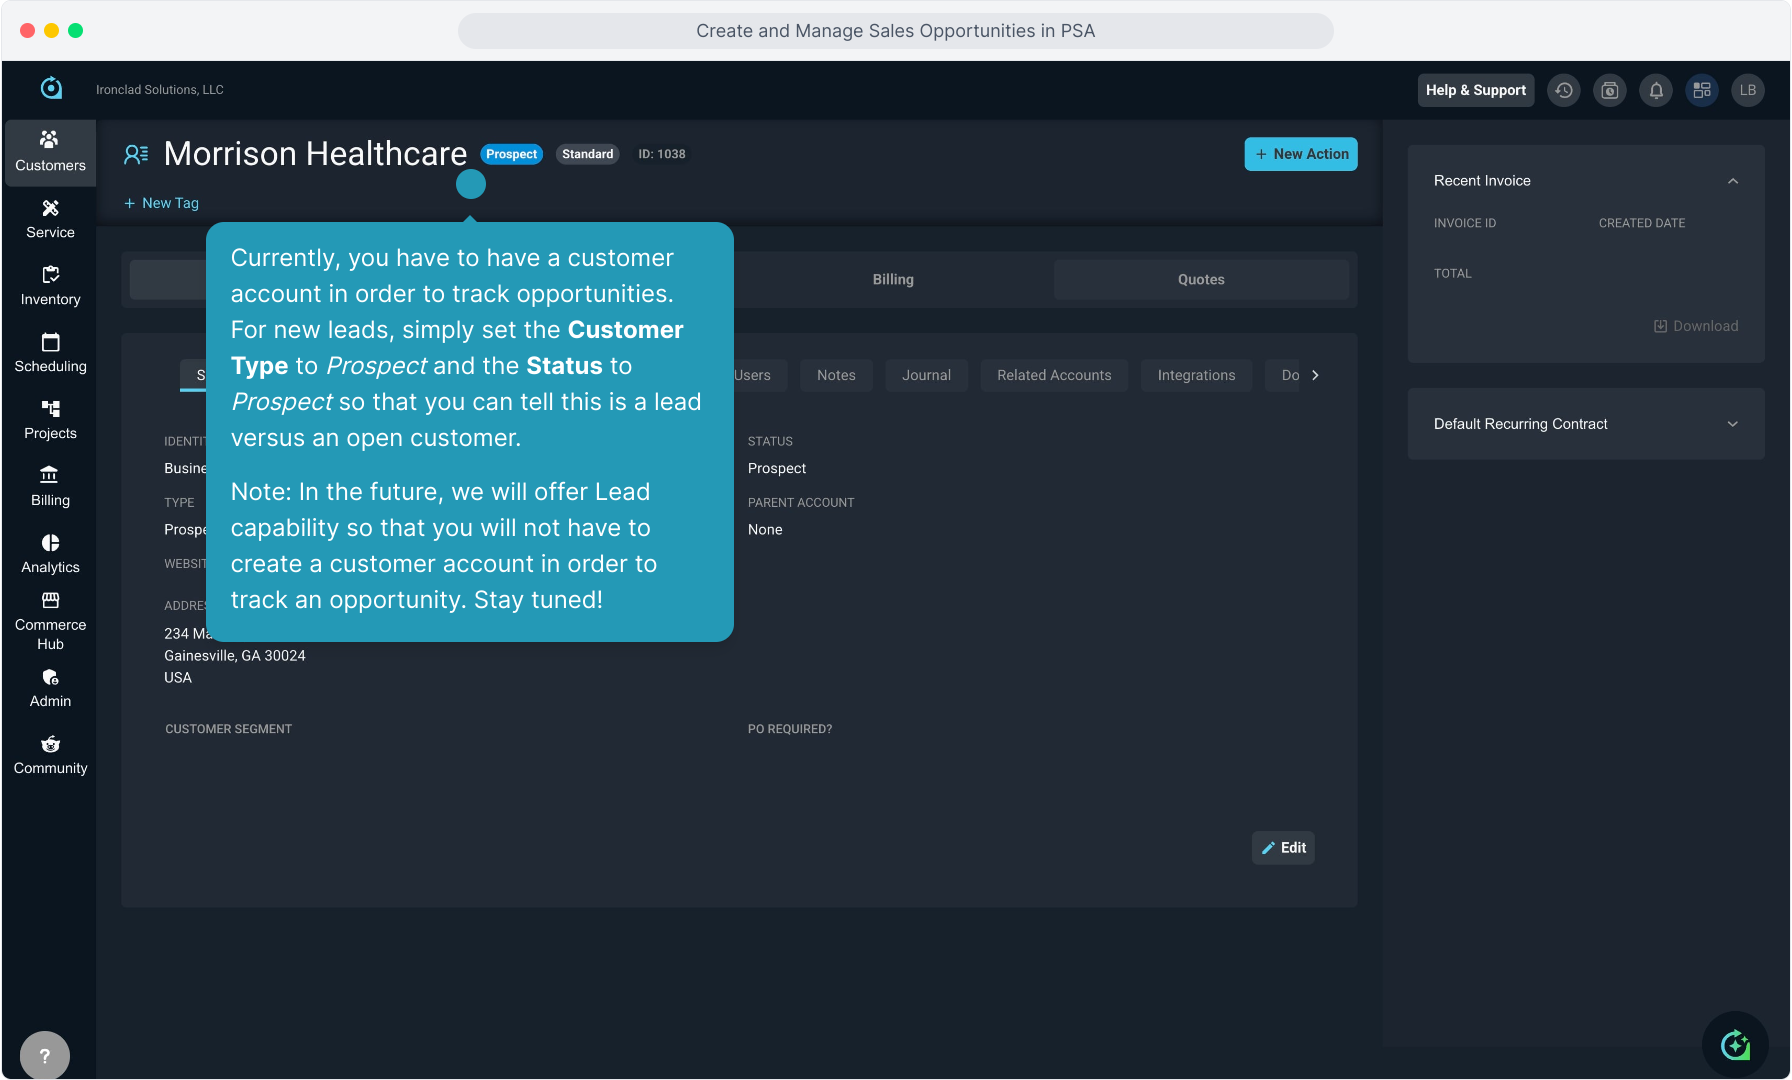This screenshot has height=1080, width=1792.
Task: Open the recent history icon
Action: pyautogui.click(x=1564, y=90)
